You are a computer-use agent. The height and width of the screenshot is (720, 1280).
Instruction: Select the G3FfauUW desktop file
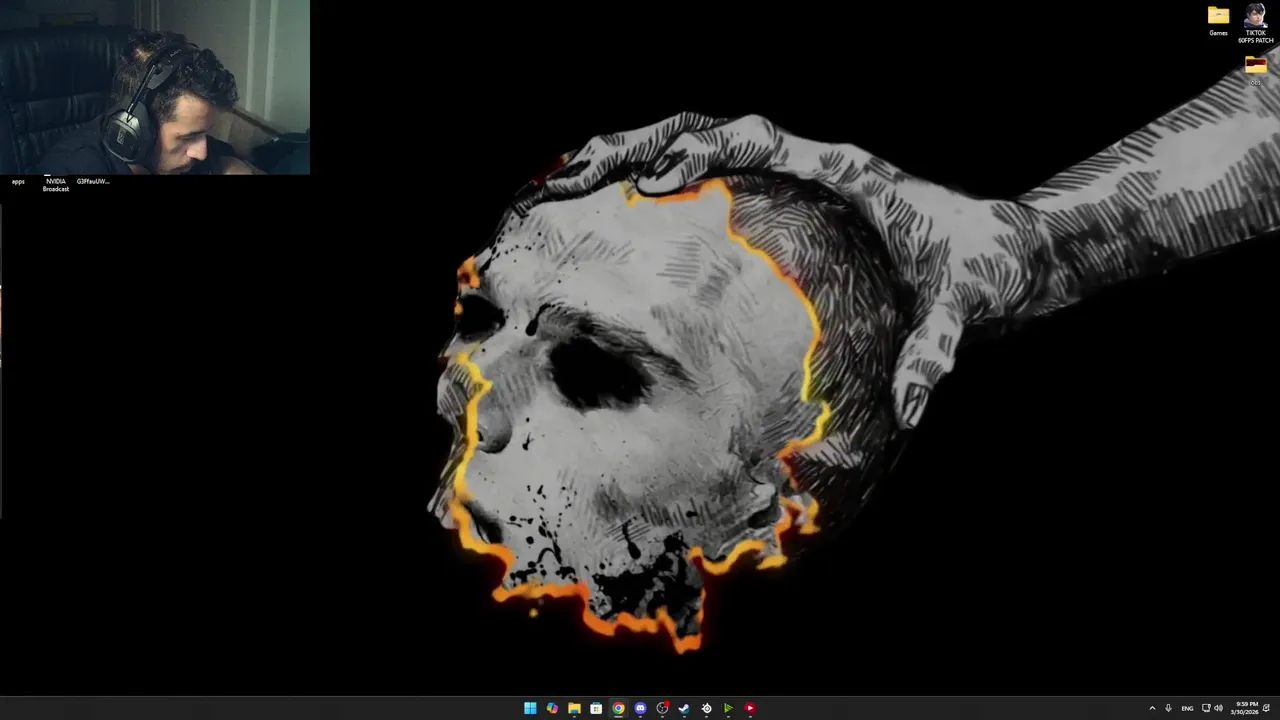93,181
